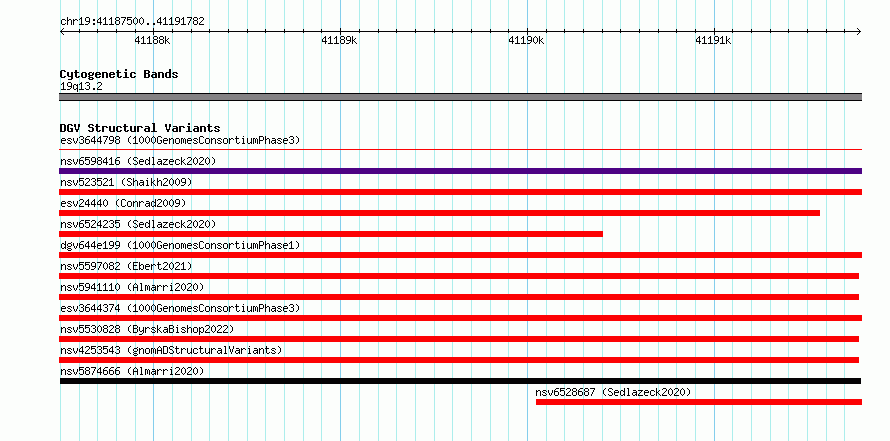The image size is (890, 441).
Task: Click the Cytogenetic Bands track title
Action: pos(119,74)
